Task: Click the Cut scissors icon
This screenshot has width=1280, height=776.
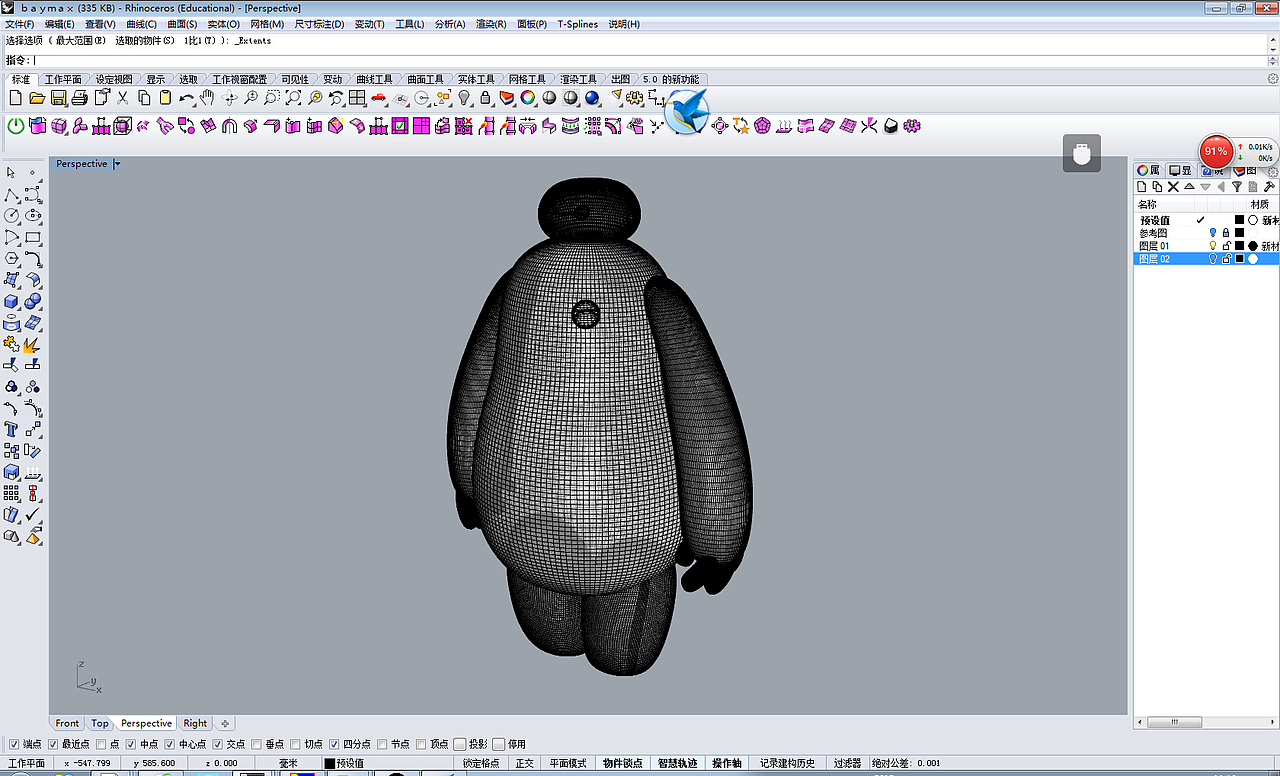Action: [123, 98]
